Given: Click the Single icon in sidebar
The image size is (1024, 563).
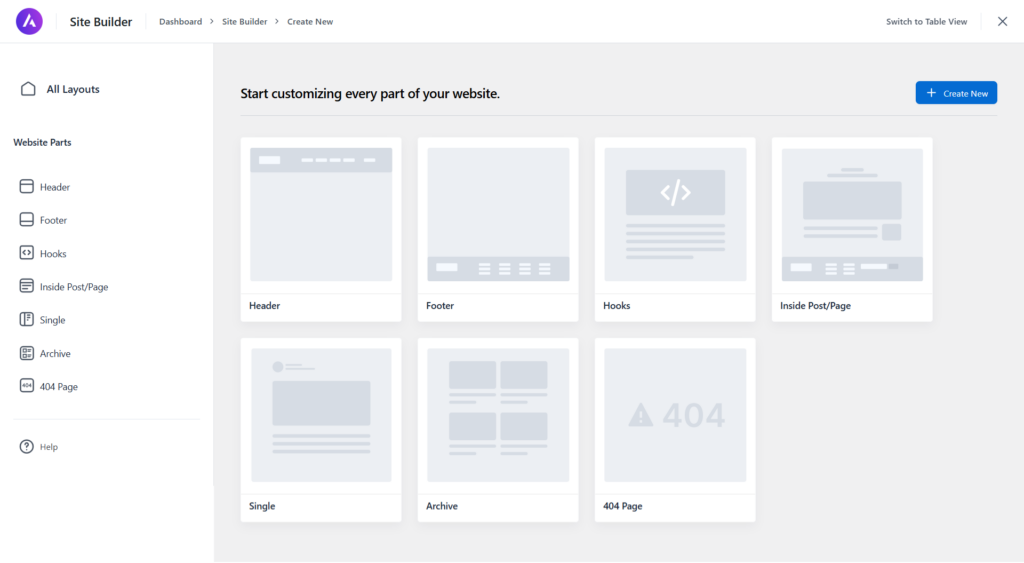Looking at the screenshot, I should pyautogui.click(x=26, y=319).
